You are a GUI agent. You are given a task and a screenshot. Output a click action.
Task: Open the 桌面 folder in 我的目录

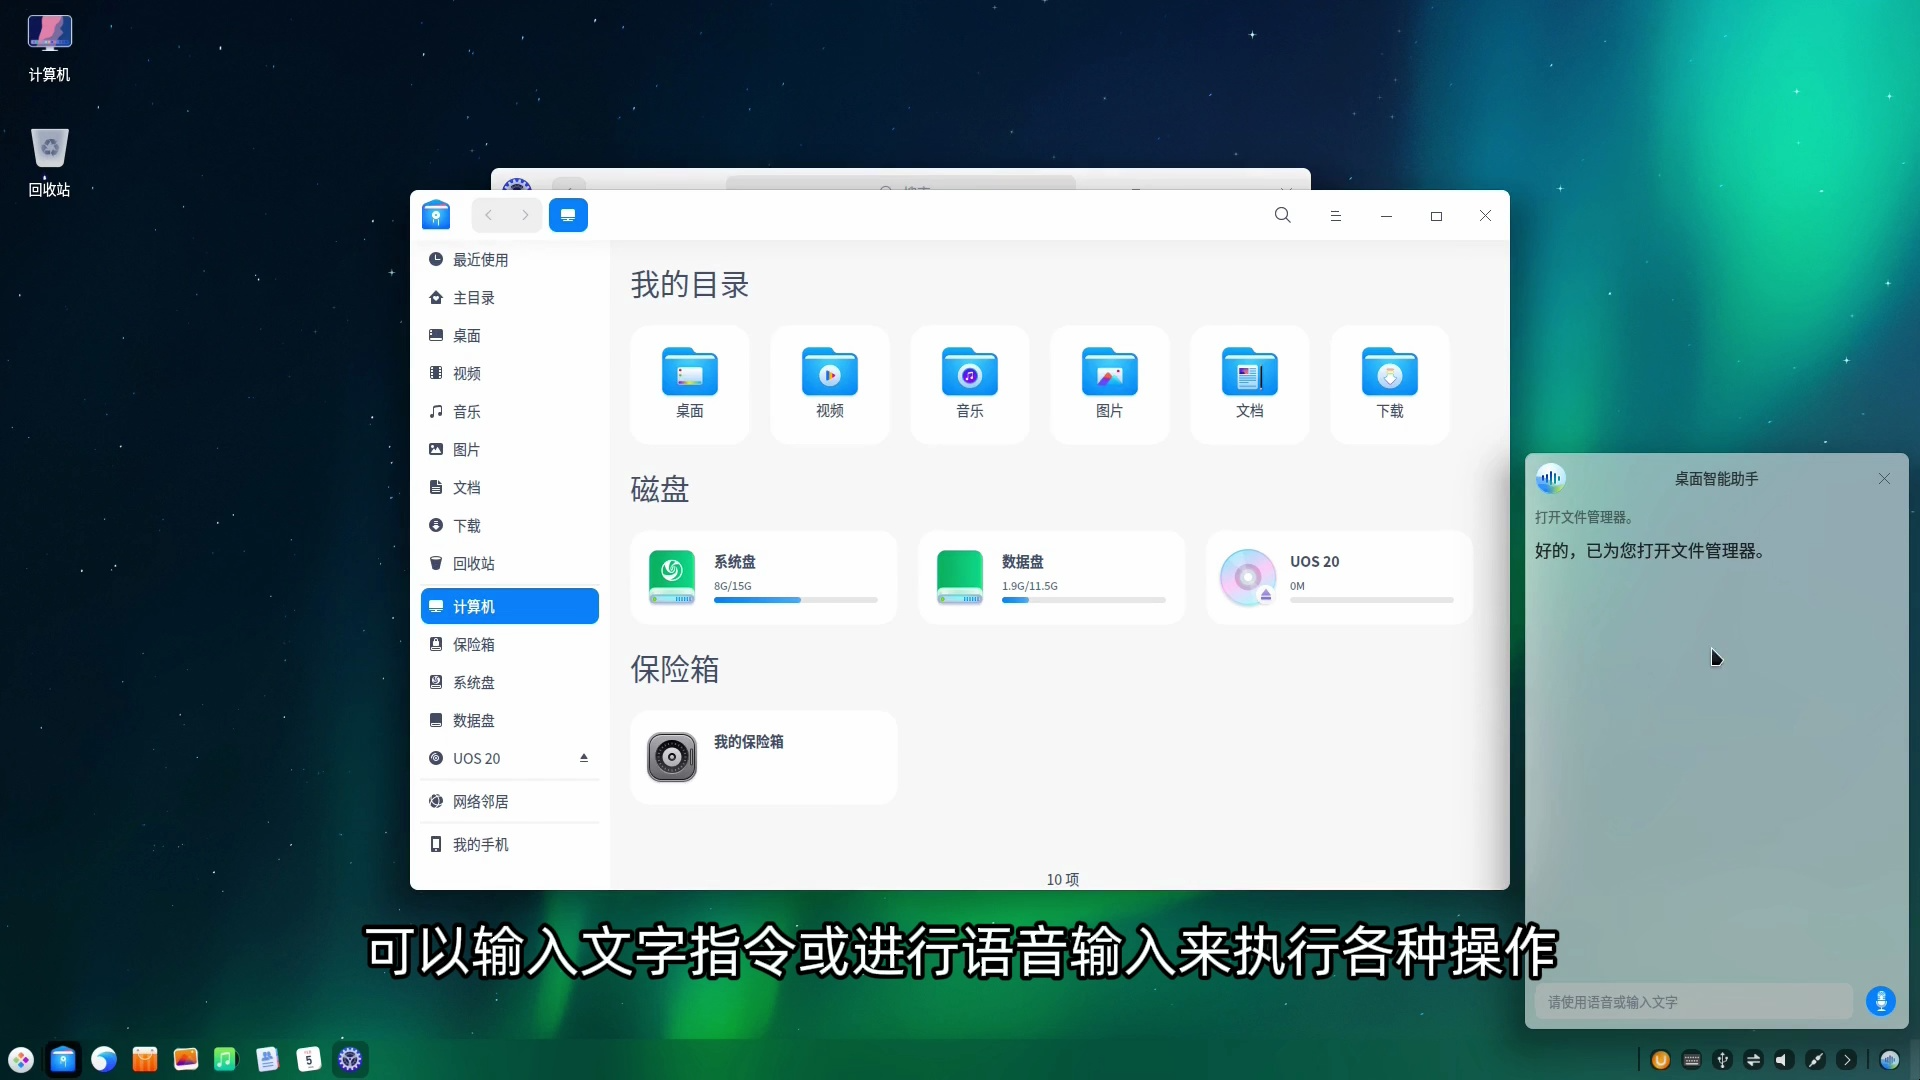[x=689, y=384]
